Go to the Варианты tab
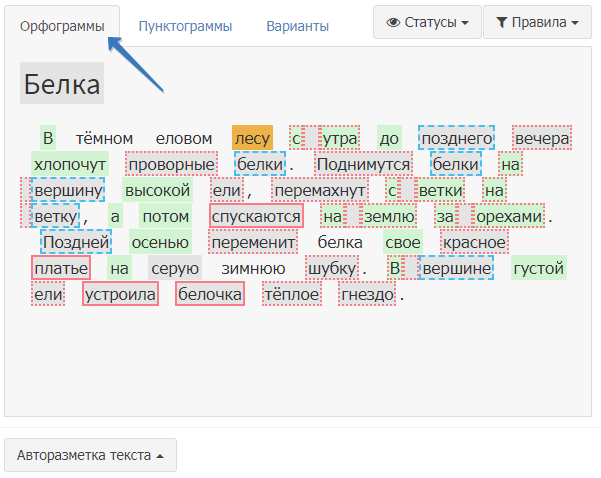Screen dimensions: 601x478 click(297, 26)
